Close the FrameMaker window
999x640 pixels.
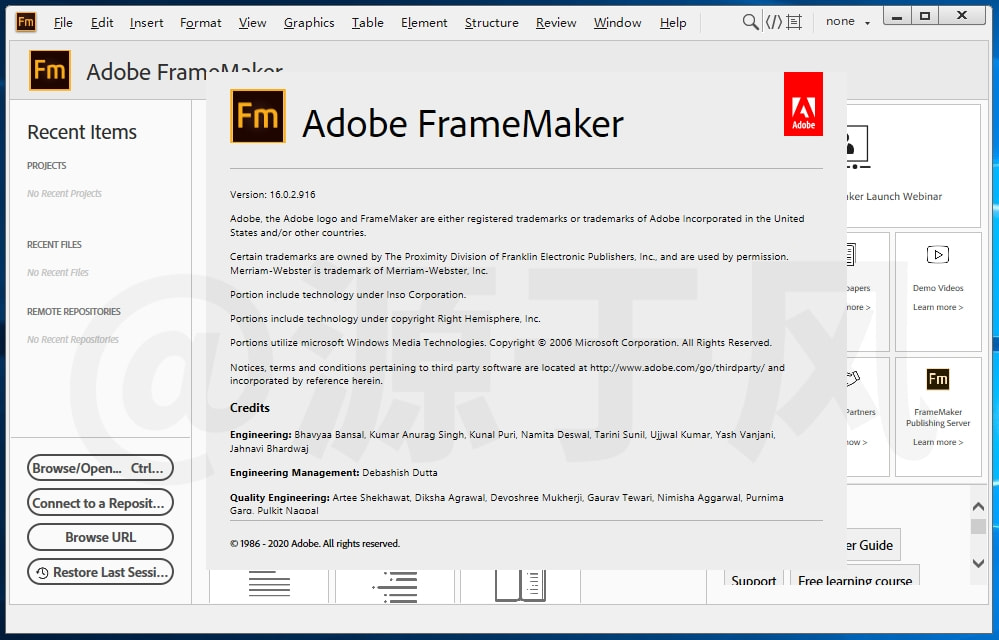point(963,15)
